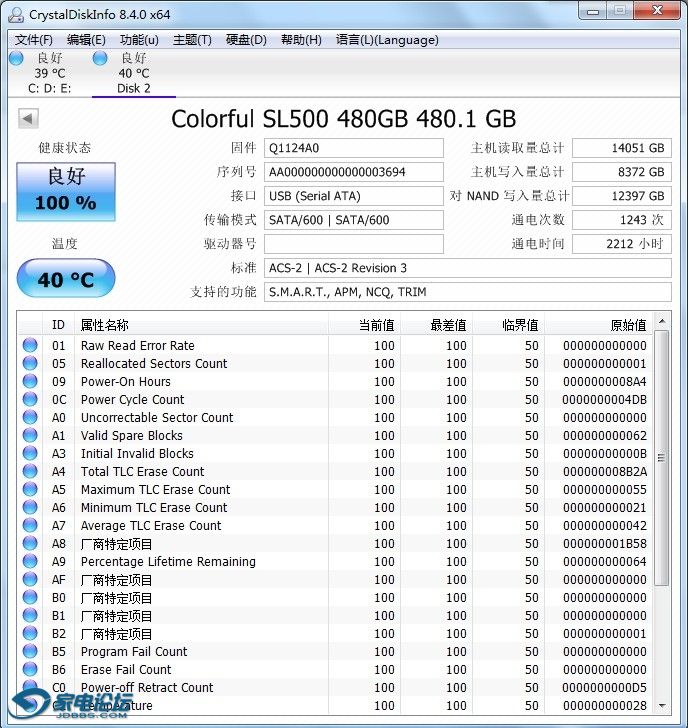Click the status orb for attribute AF
This screenshot has width=688, height=728.
click(x=30, y=579)
